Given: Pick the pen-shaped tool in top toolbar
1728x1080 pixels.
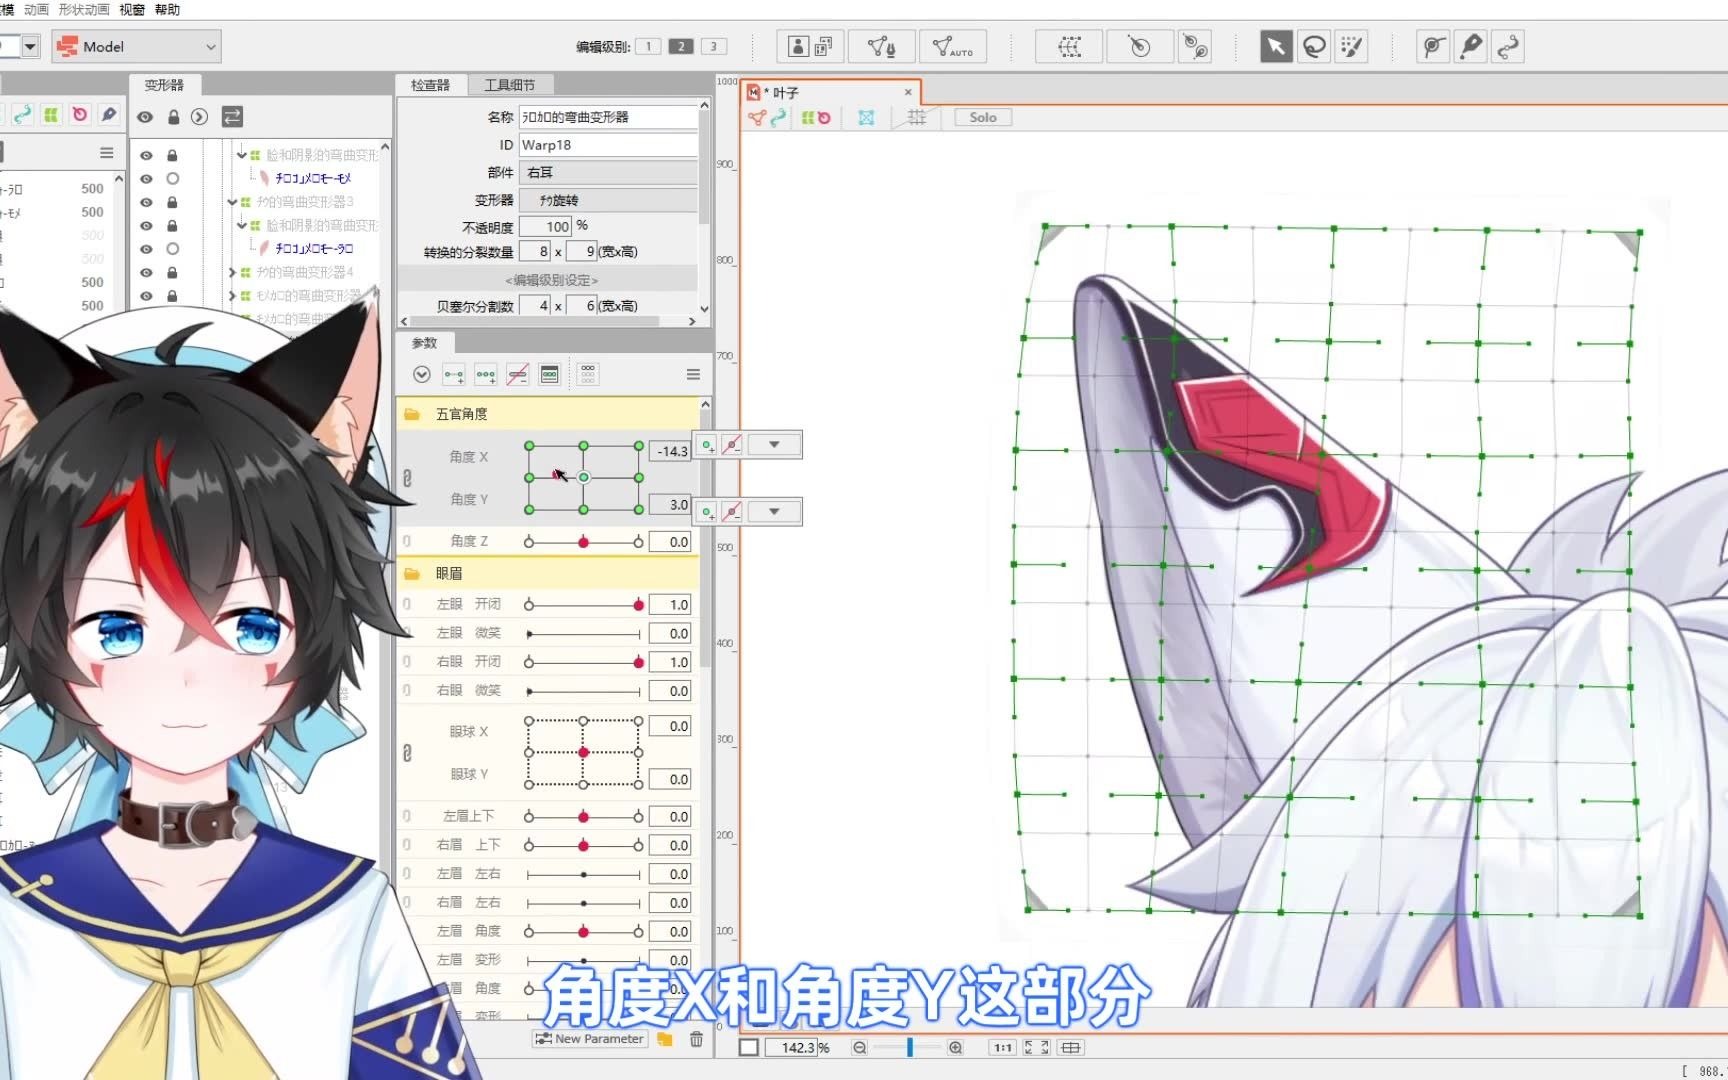Looking at the screenshot, I should point(1471,46).
